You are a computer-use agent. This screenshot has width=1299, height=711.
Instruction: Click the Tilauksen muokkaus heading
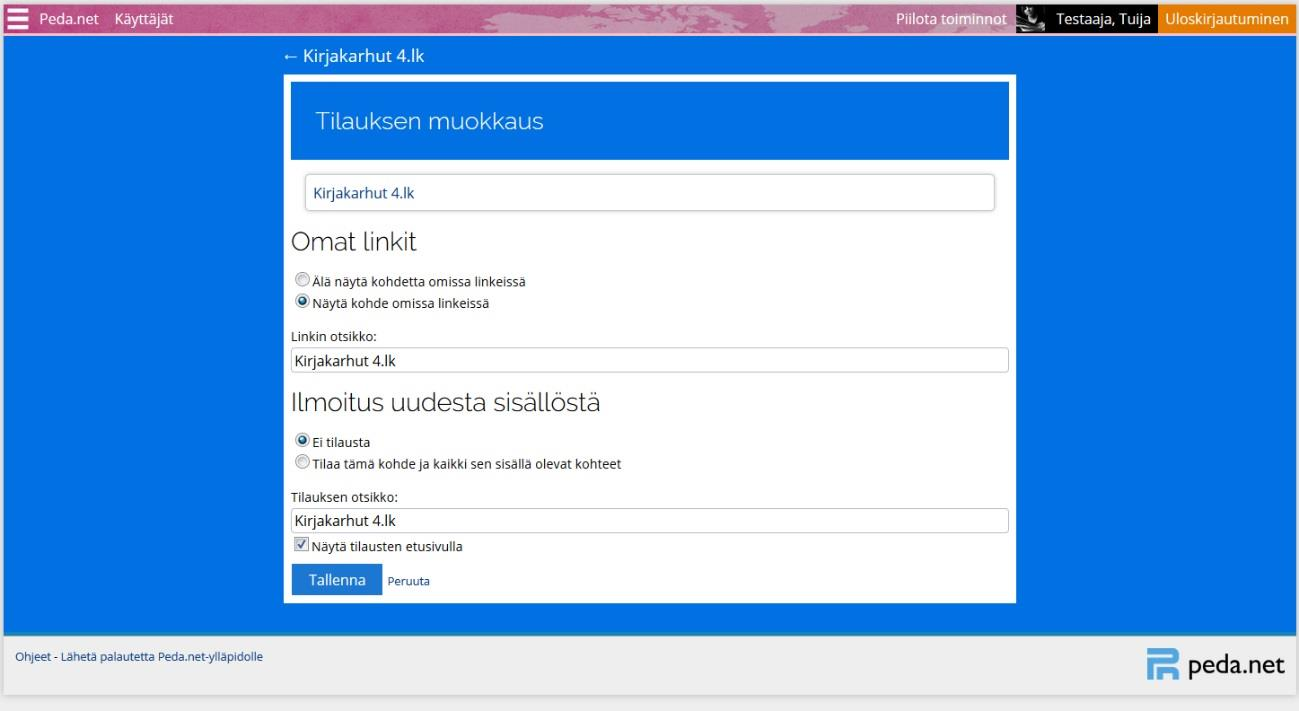tap(430, 122)
